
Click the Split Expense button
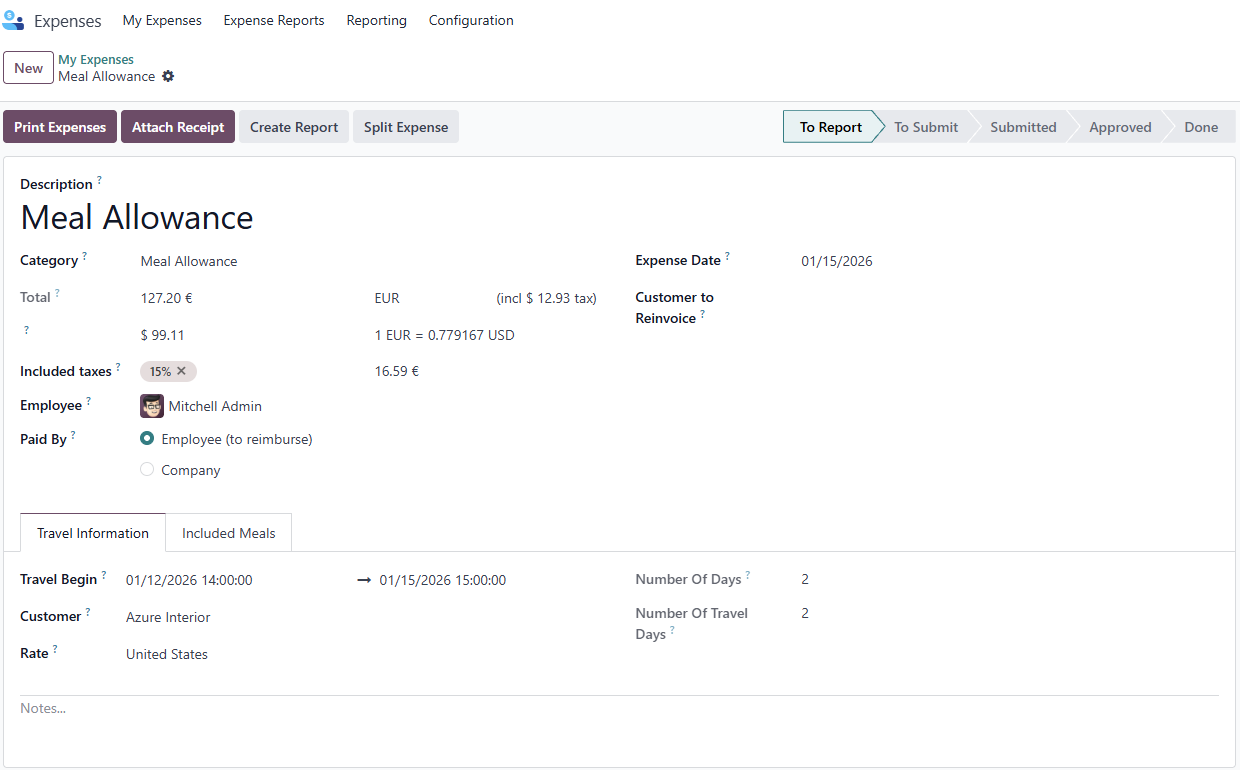pos(406,127)
